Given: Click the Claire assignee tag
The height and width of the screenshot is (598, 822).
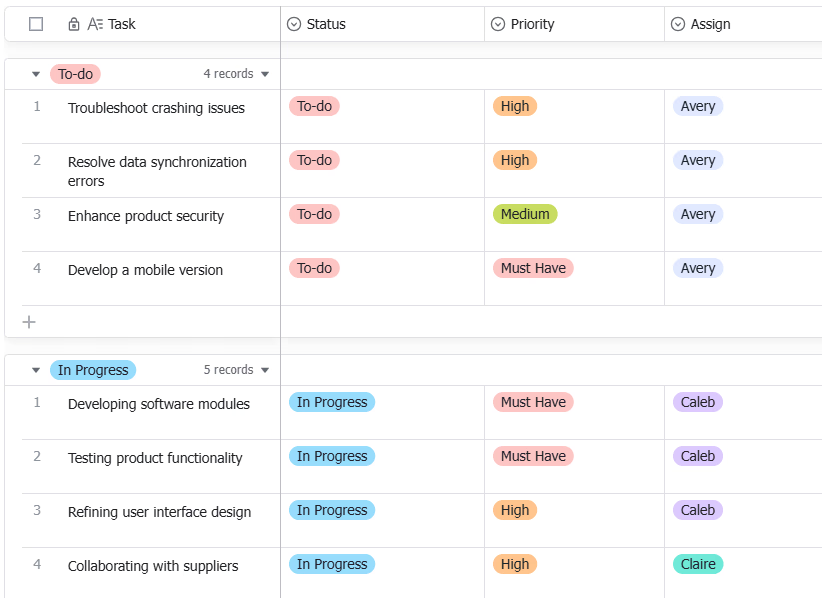Looking at the screenshot, I should (698, 564).
